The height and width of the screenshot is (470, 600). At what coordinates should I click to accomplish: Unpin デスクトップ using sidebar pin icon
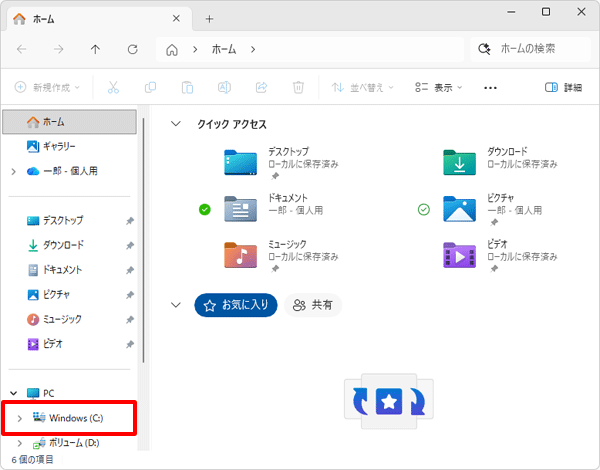coord(130,221)
